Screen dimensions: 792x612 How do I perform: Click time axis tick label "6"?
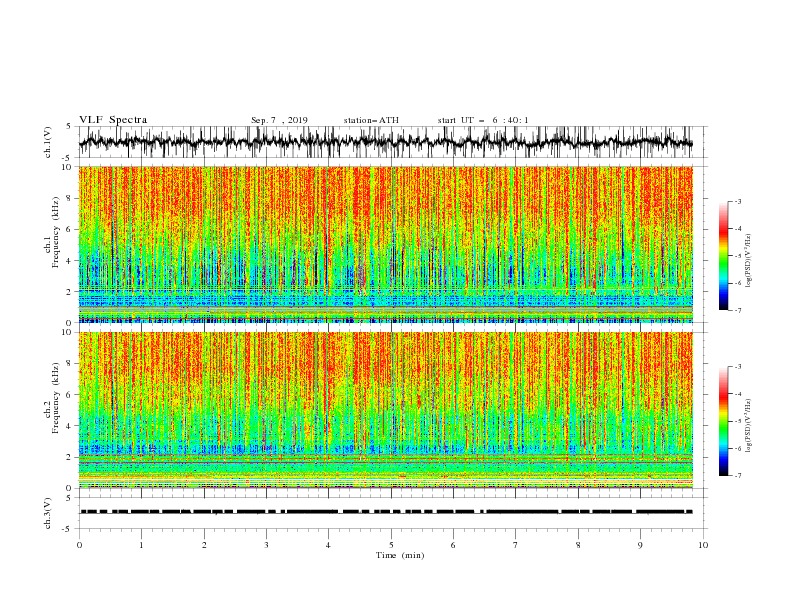[453, 545]
